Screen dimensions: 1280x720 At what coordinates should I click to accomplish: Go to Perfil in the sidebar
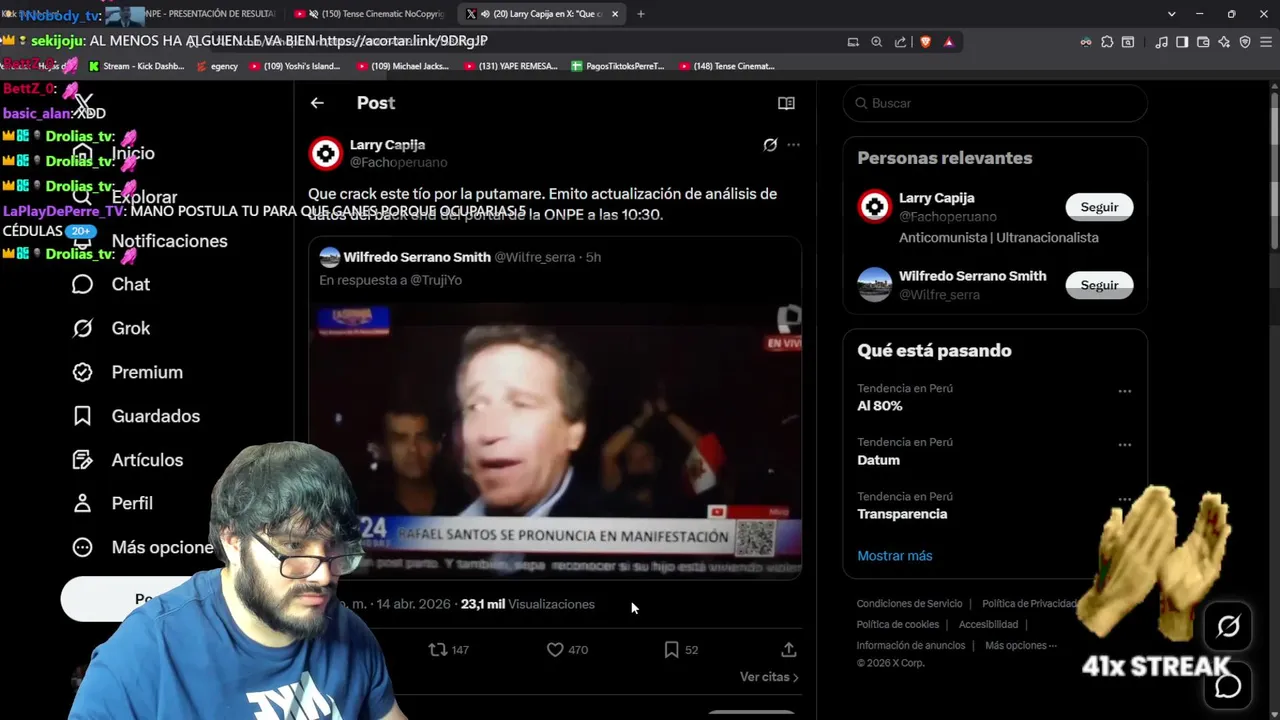(x=112, y=504)
